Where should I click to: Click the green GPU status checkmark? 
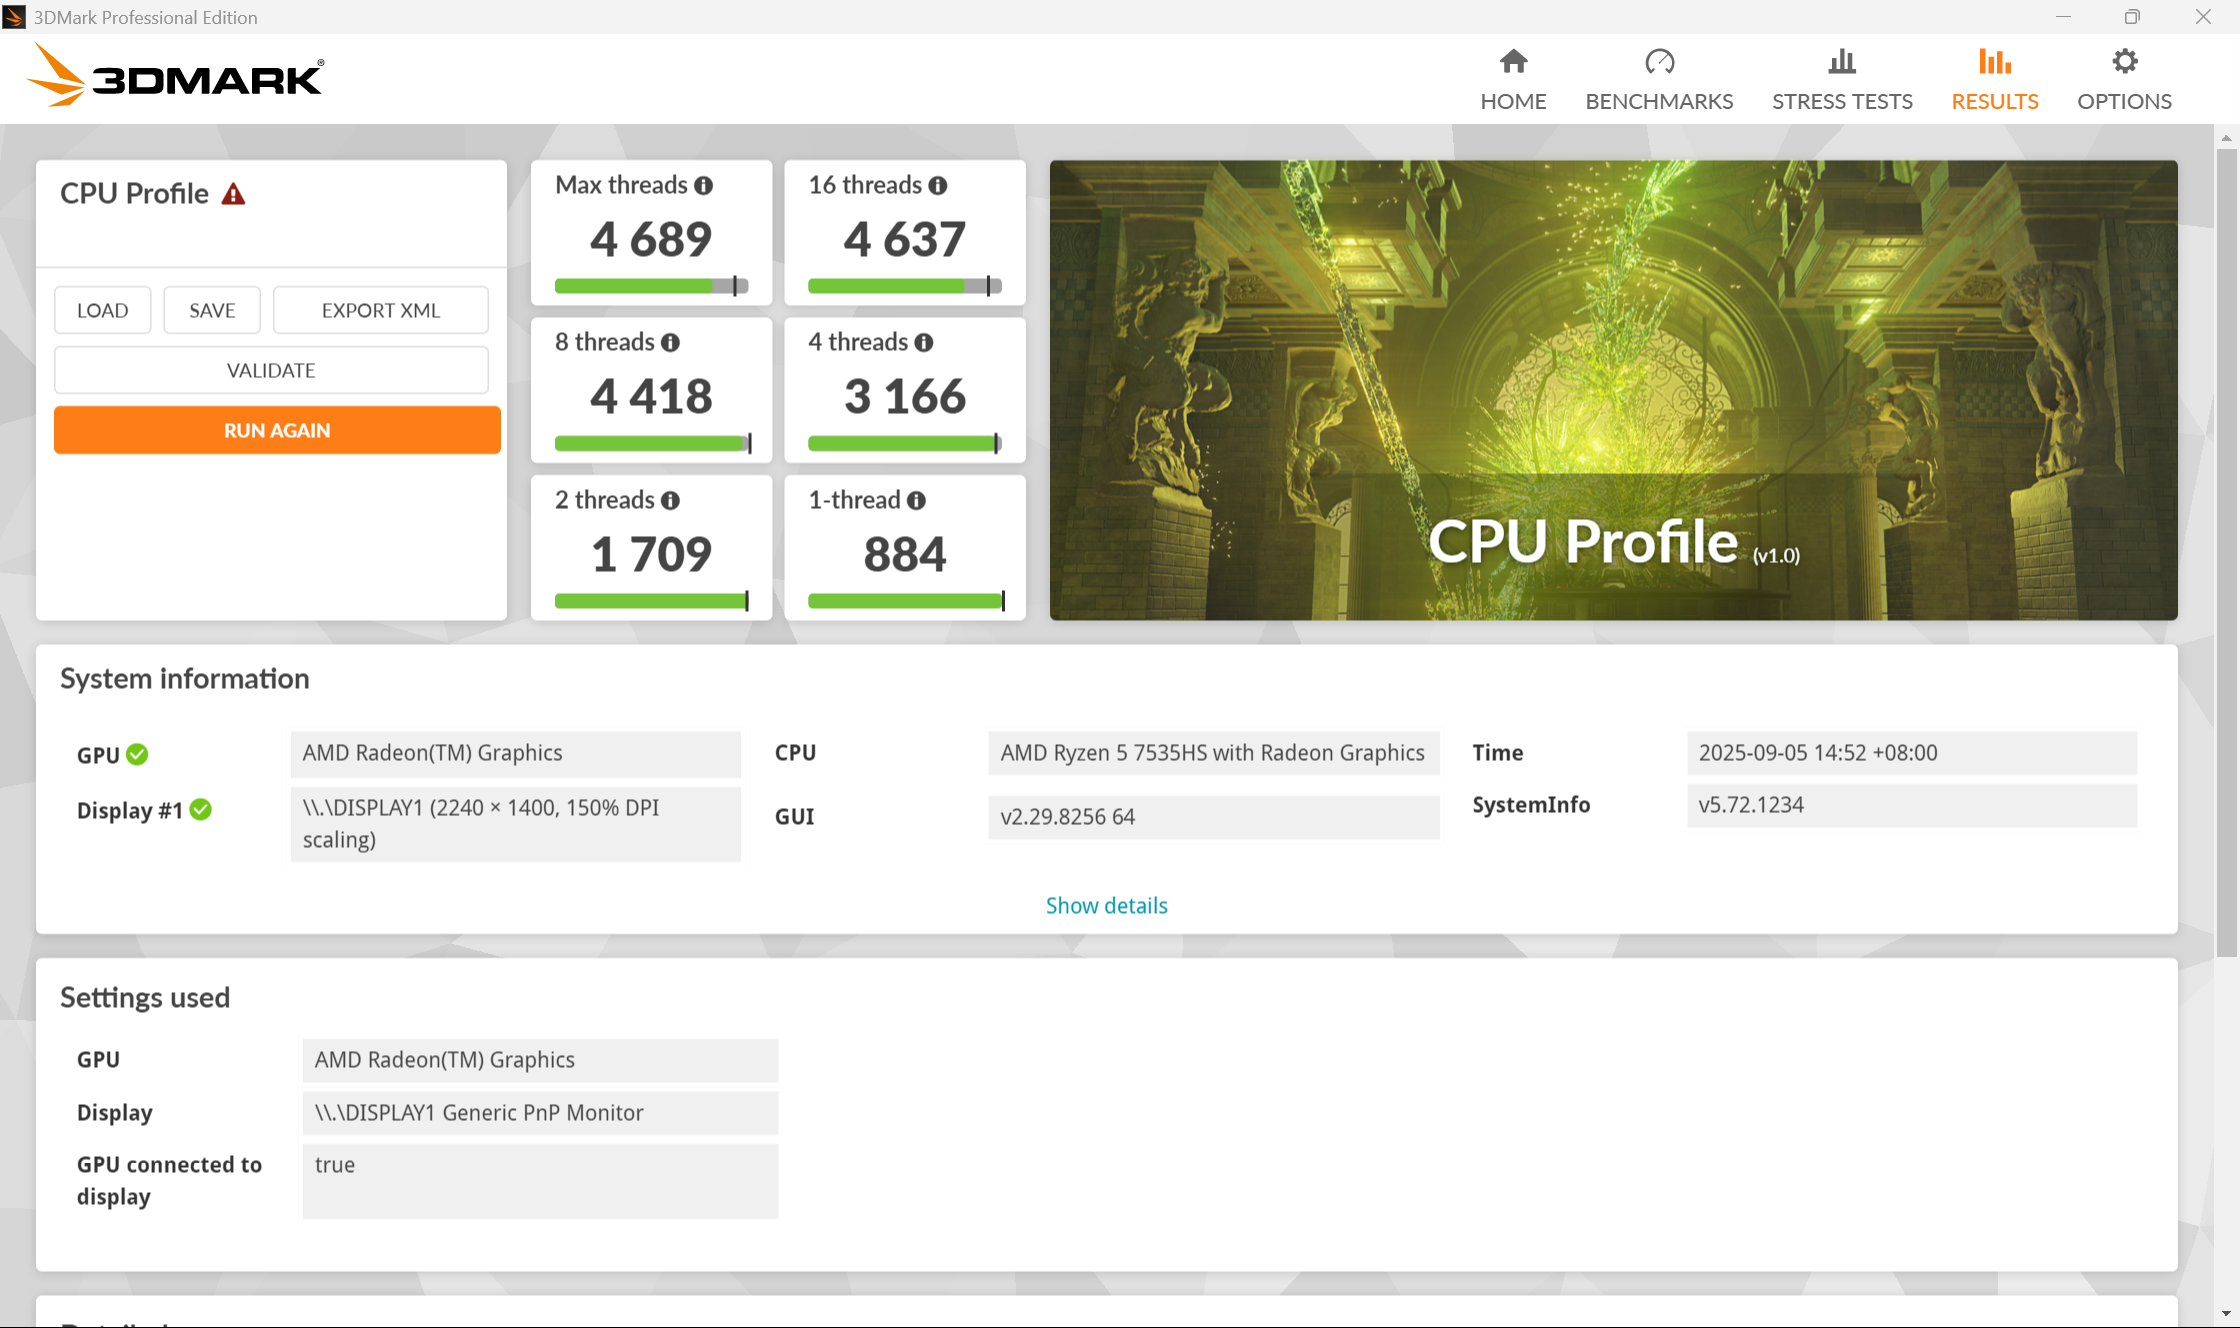tap(138, 755)
